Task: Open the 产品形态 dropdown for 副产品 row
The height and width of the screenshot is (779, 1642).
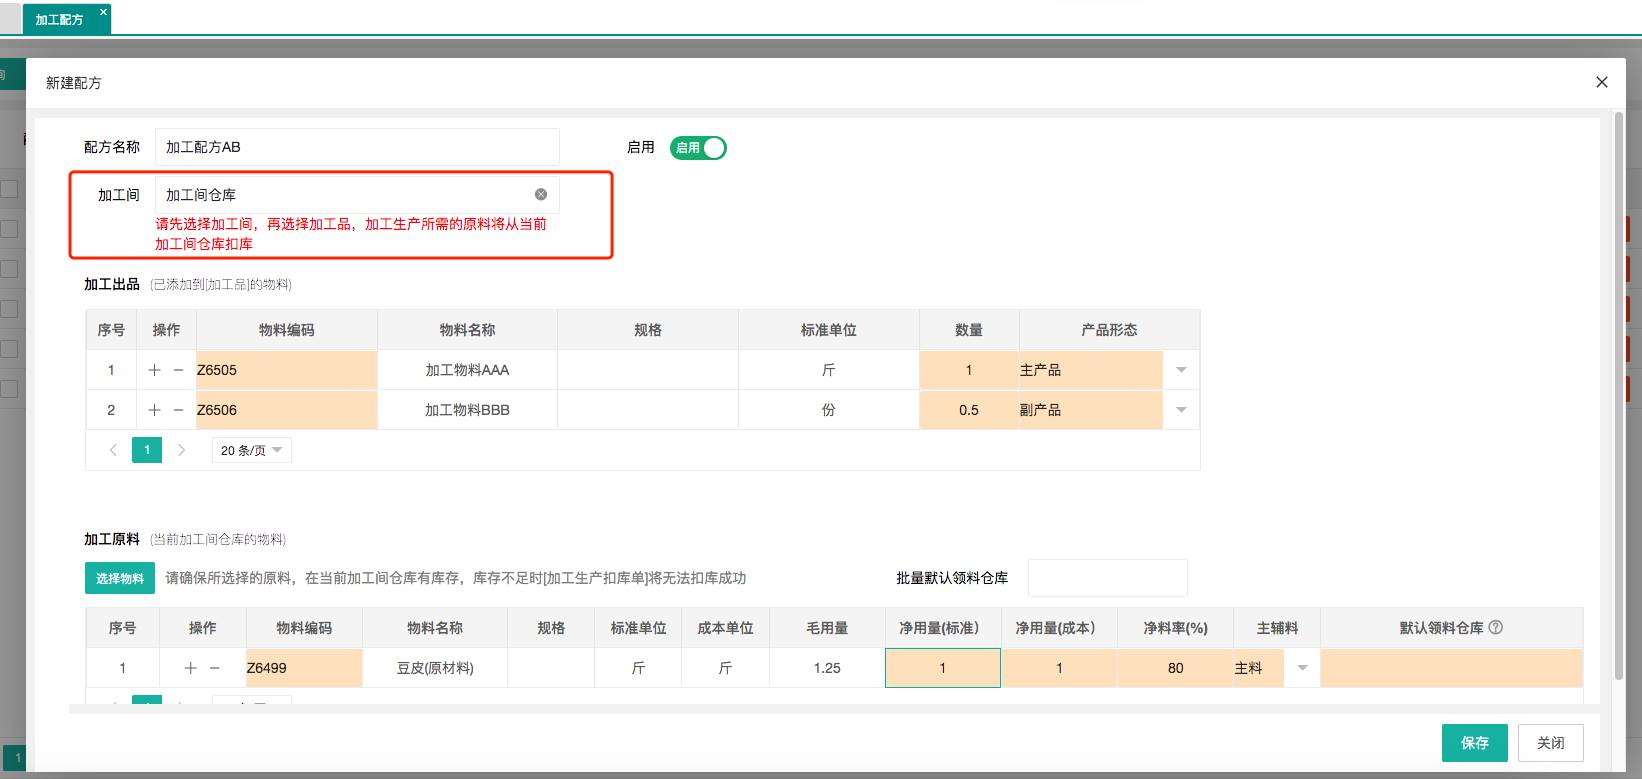Action: 1181,410
